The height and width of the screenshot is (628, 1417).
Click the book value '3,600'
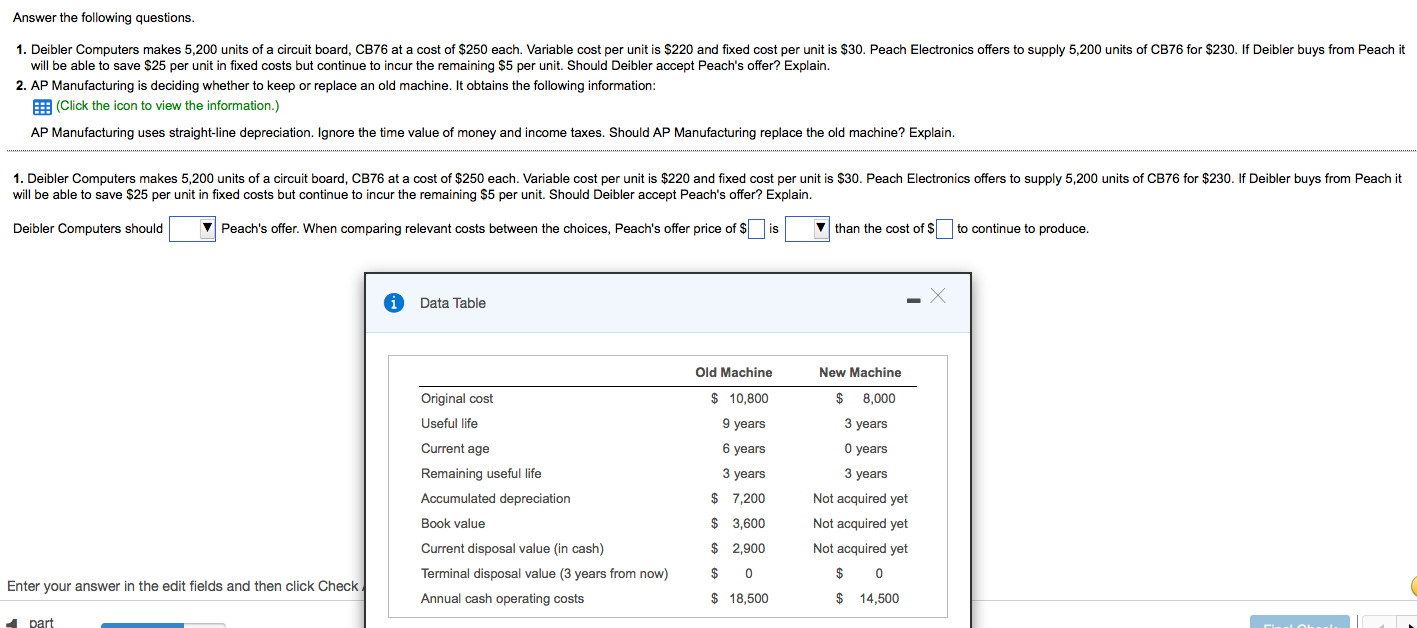[749, 523]
